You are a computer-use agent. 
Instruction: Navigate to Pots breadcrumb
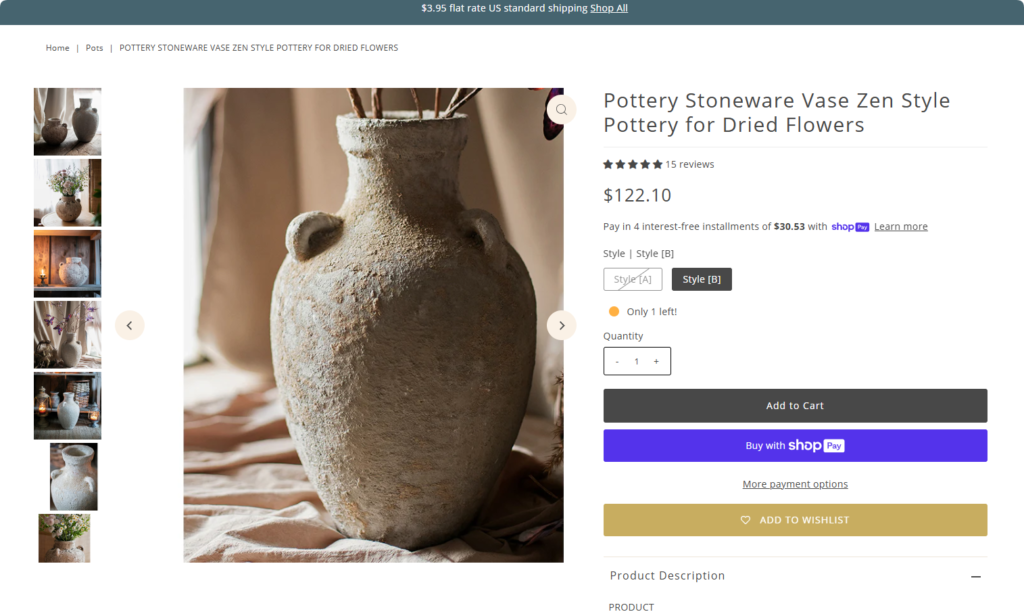94,48
